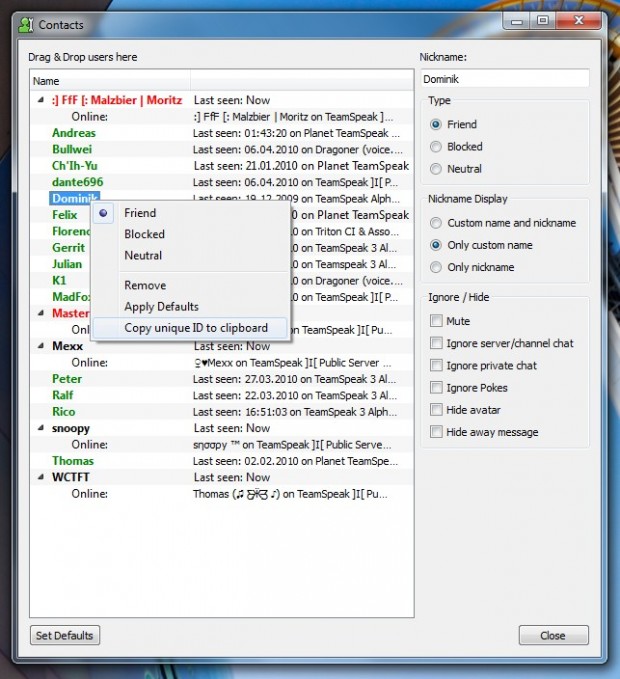Click Bullwei's 'Last seen: 06.04.2010 on Dragoner'
The height and width of the screenshot is (679, 620).
pos(298,149)
